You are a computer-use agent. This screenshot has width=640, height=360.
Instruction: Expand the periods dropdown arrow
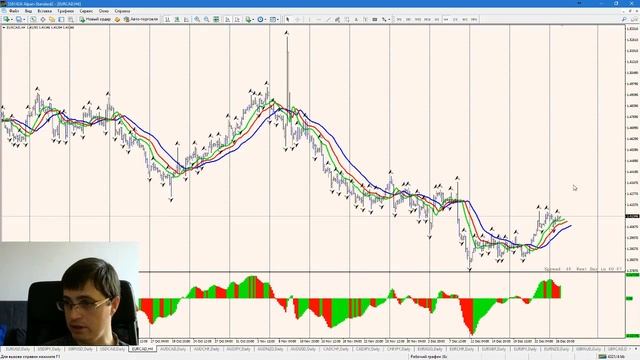pos(265,19)
